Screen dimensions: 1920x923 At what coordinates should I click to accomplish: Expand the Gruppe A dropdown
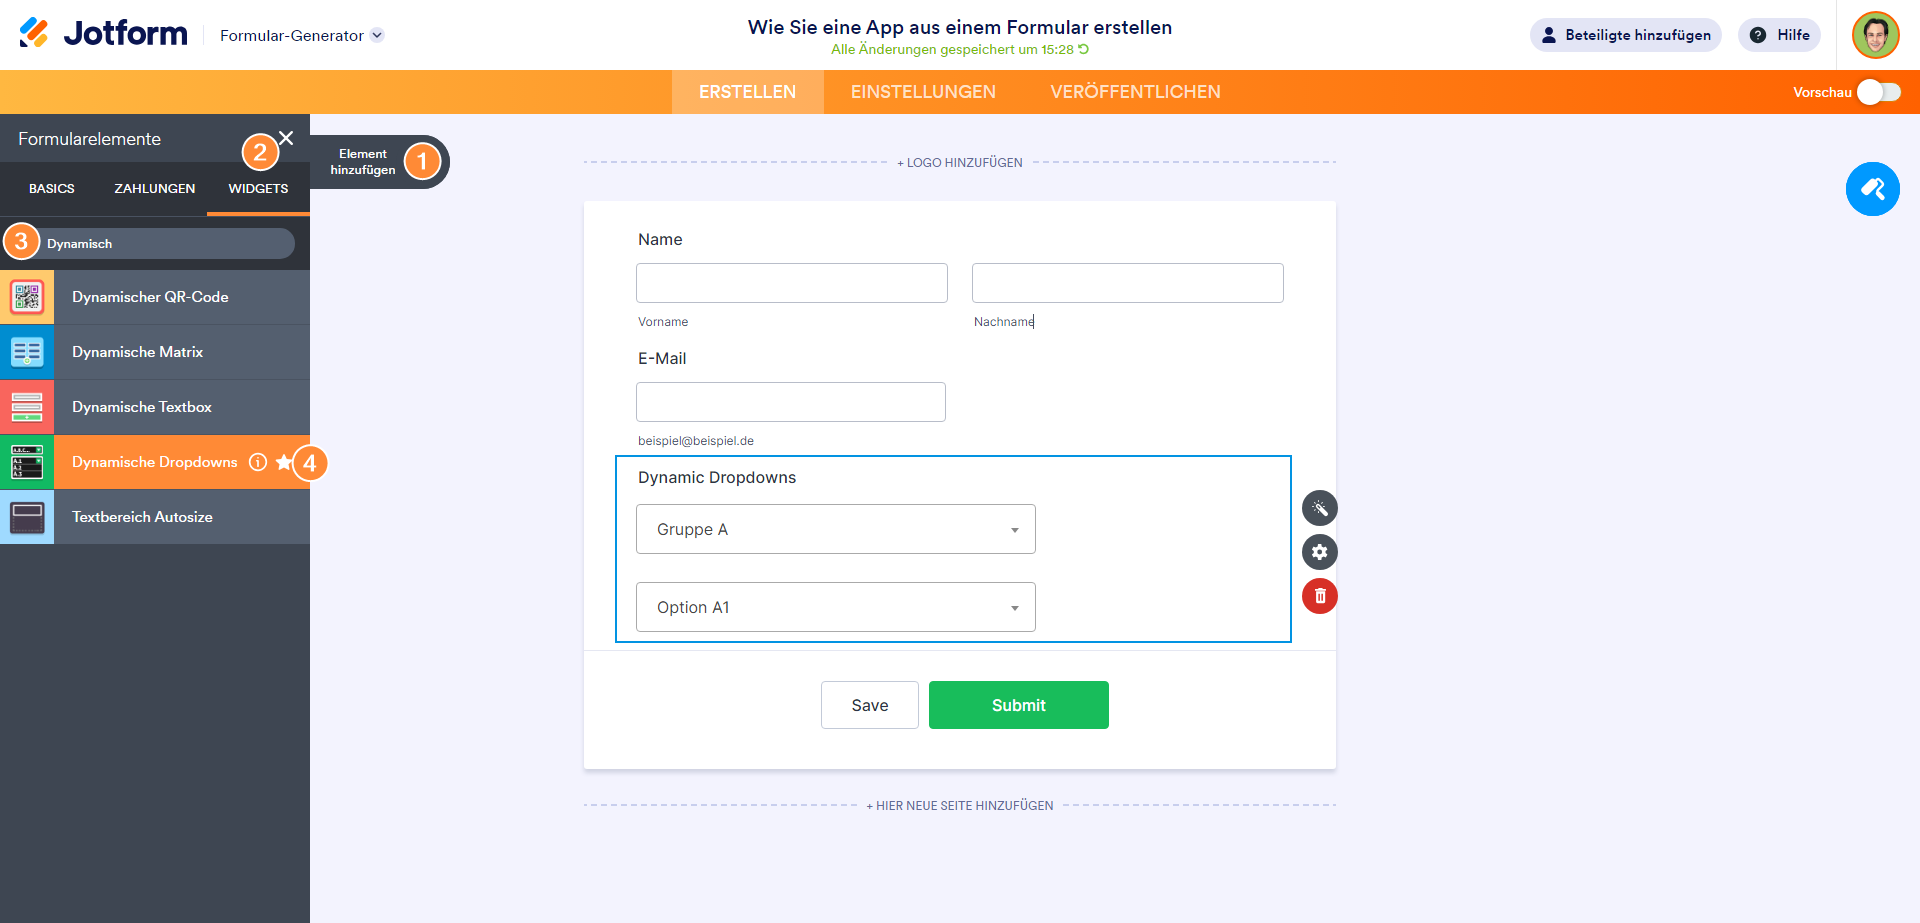(835, 529)
